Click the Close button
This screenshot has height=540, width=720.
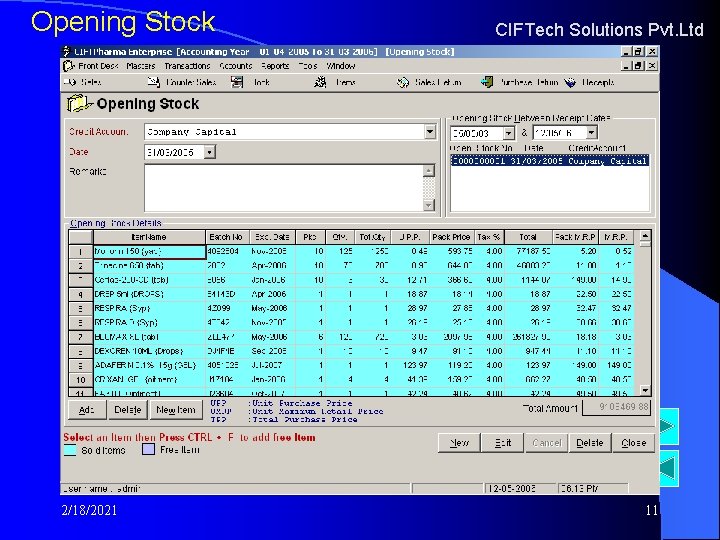[x=633, y=443]
